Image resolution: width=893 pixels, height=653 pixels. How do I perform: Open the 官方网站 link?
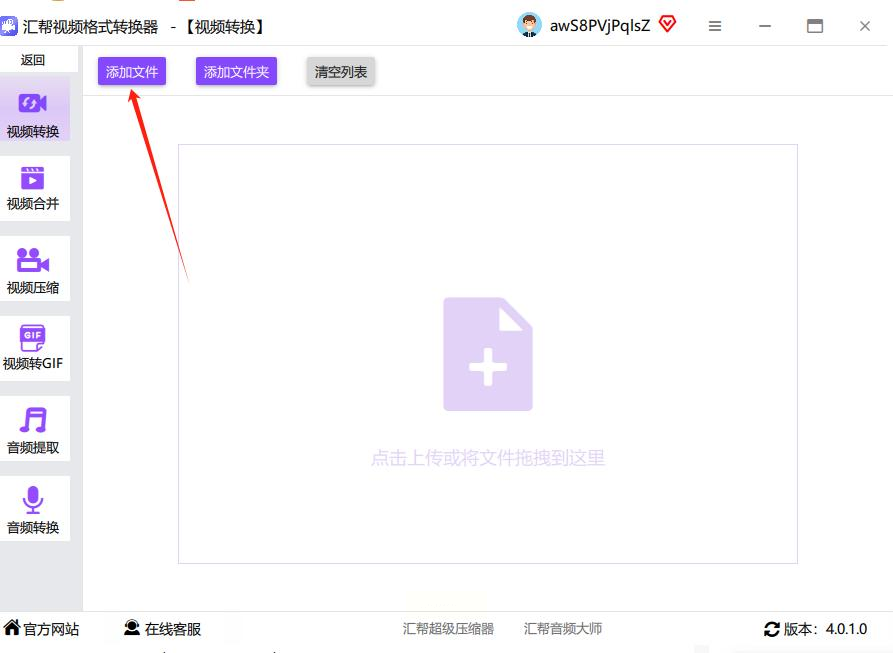(41, 629)
